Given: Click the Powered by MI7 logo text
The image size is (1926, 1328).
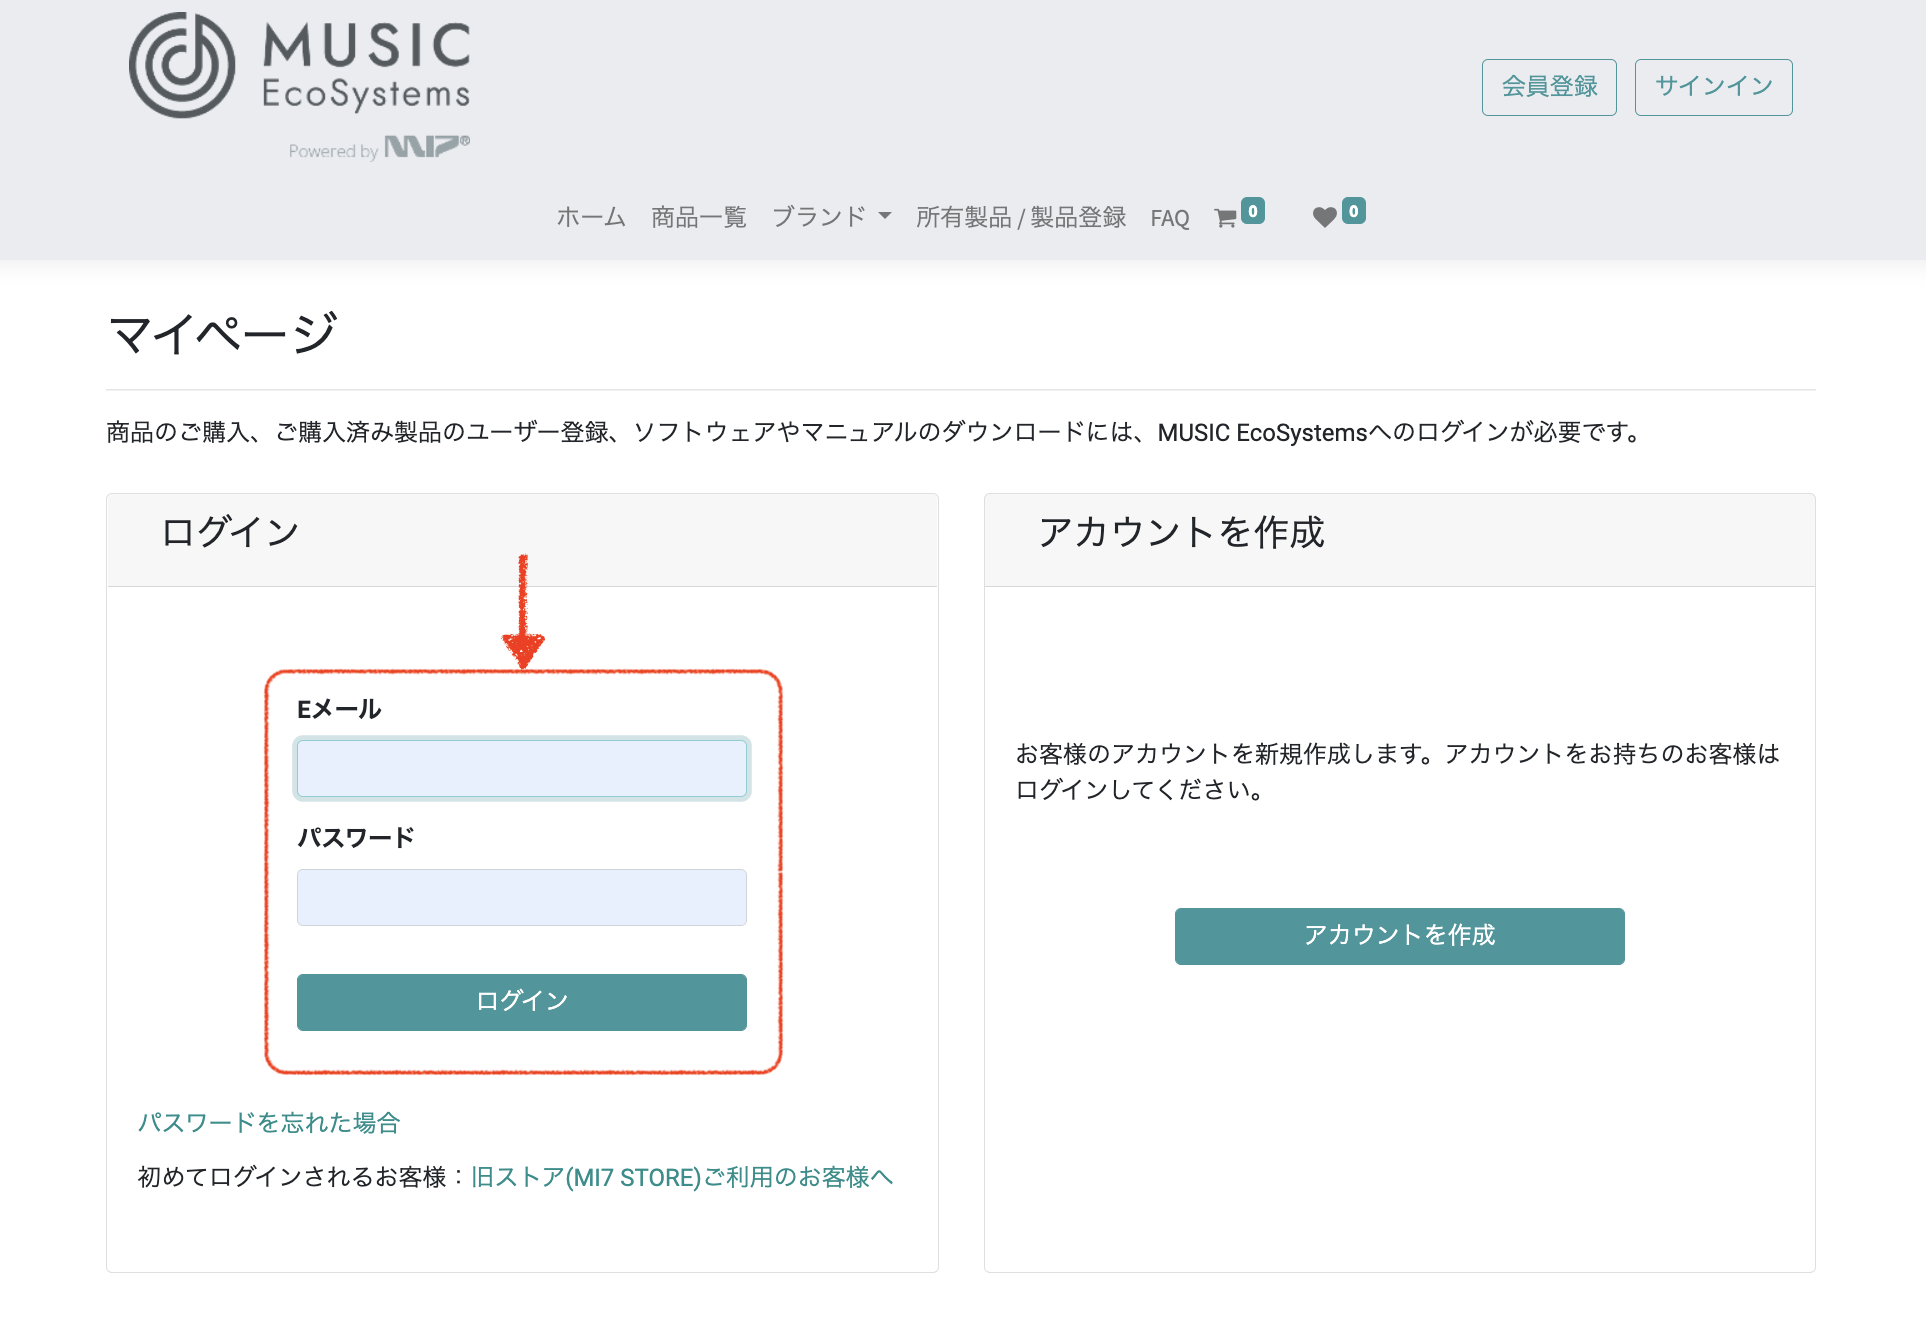Looking at the screenshot, I should point(379,148).
